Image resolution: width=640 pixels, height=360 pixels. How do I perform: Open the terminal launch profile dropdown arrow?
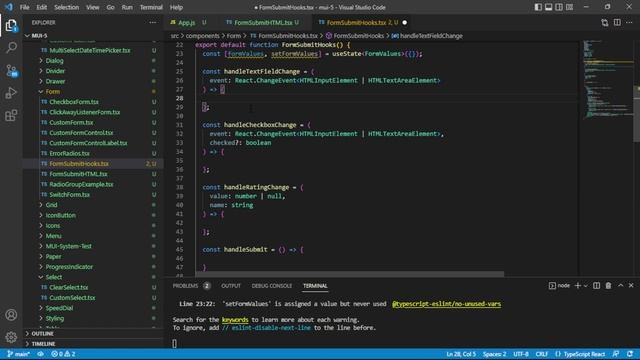click(x=586, y=286)
